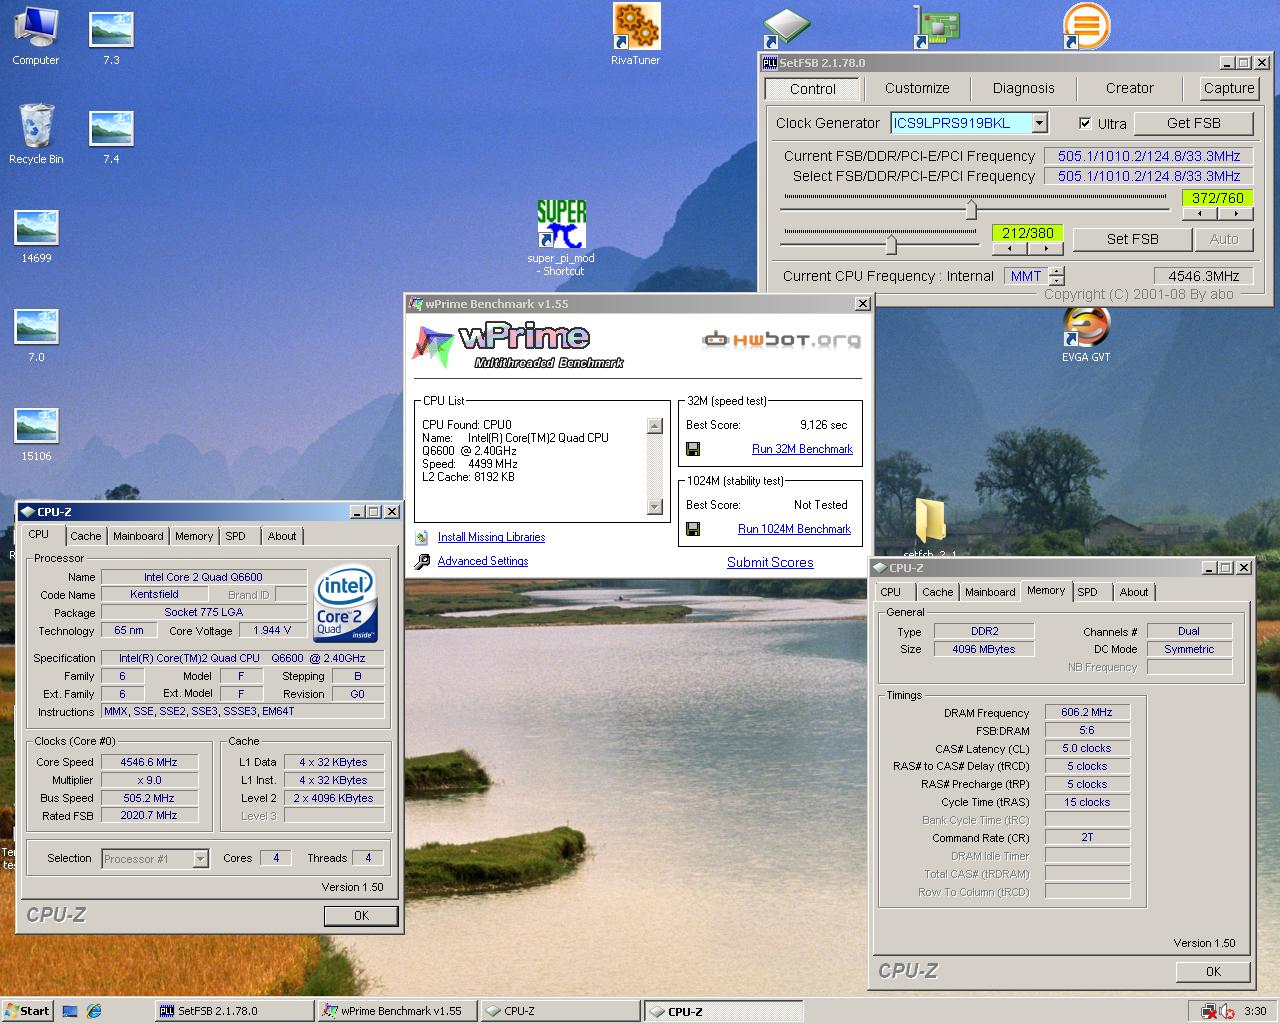Click CPU List scrollbar down arrow
The height and width of the screenshot is (1024, 1280).
(655, 507)
